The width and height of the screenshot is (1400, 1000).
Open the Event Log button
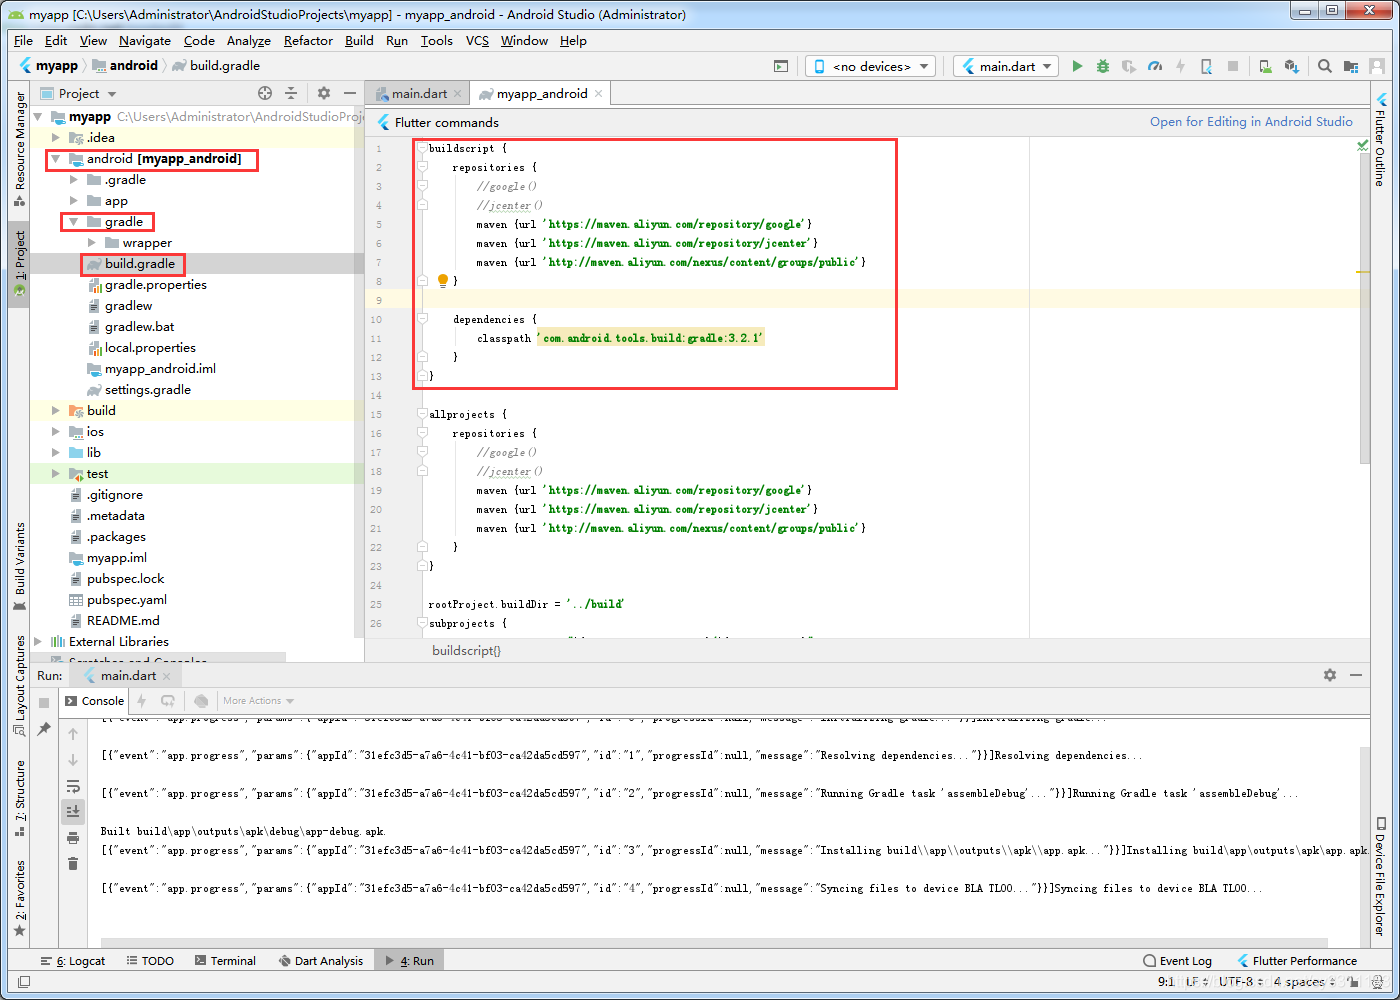tap(1177, 961)
